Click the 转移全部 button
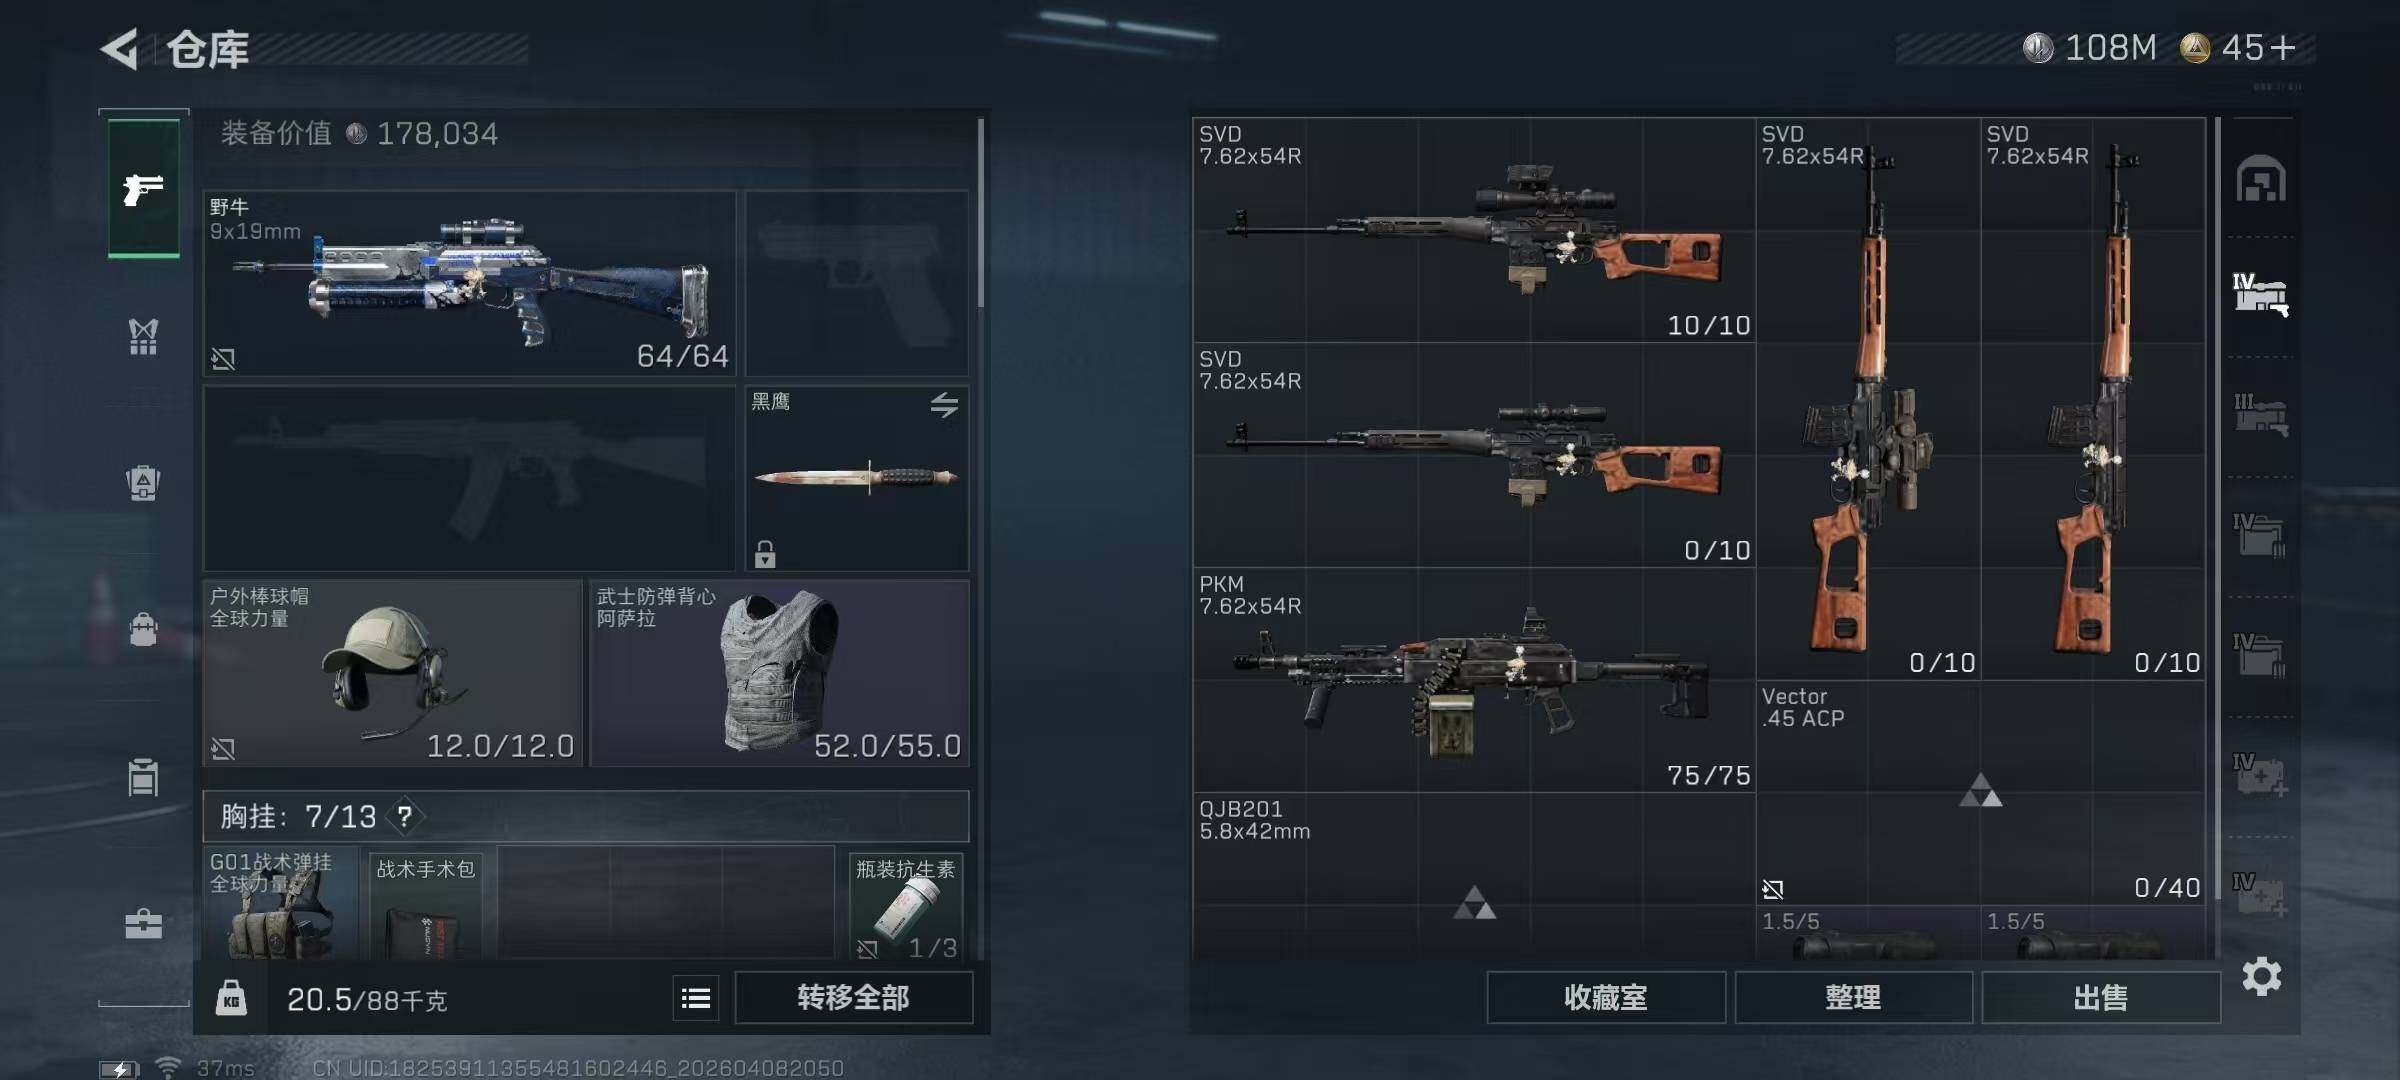The width and height of the screenshot is (2400, 1080). [854, 998]
